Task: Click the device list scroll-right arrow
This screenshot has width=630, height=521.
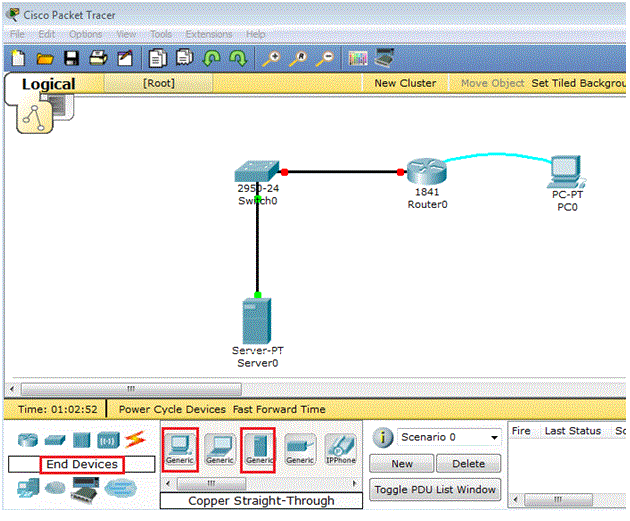Action: pos(354,483)
